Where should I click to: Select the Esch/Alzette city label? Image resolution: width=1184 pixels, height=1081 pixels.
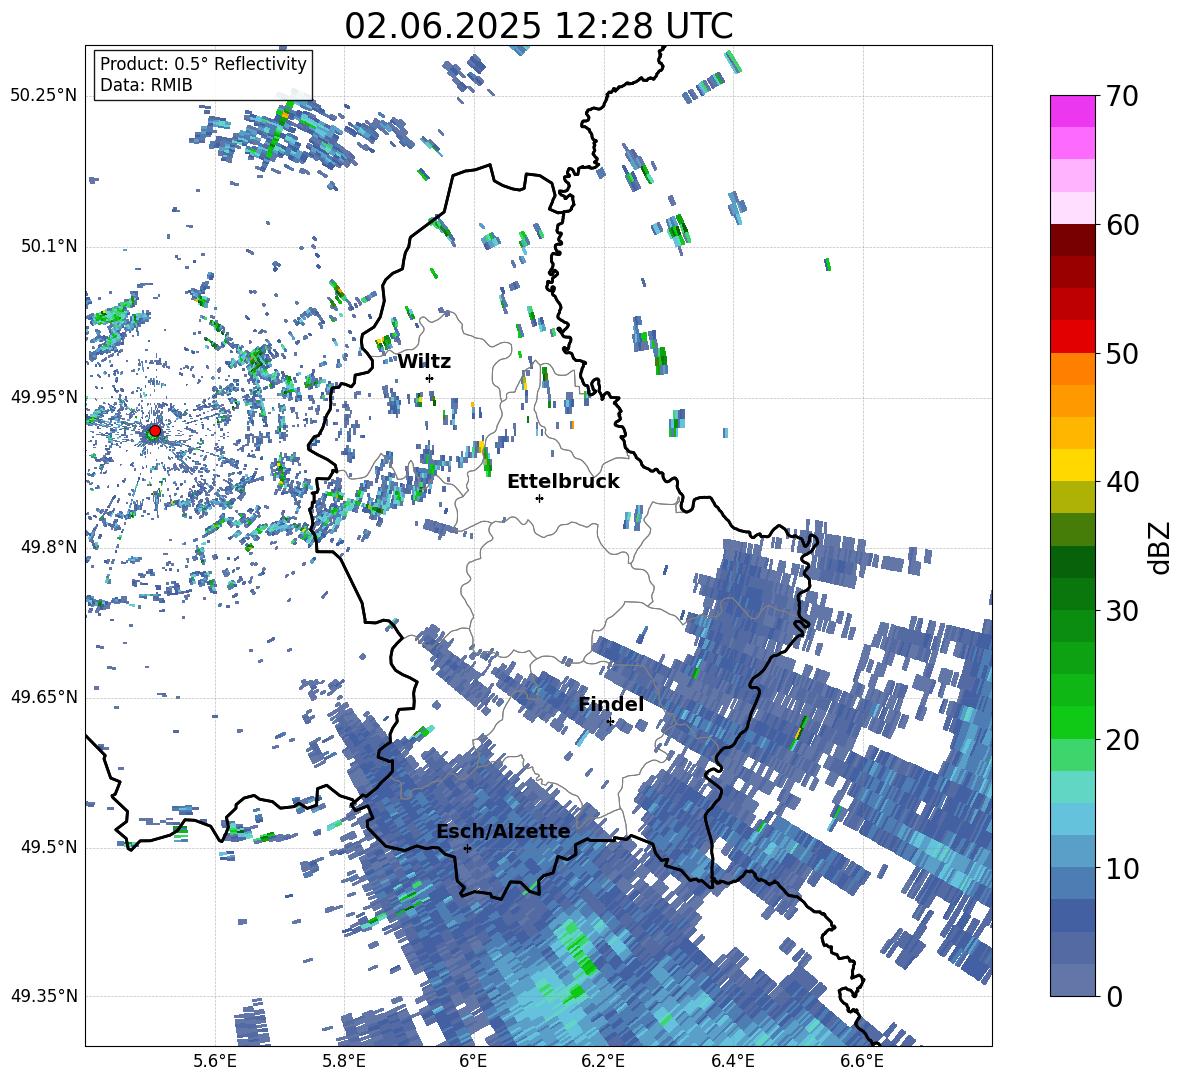(503, 831)
